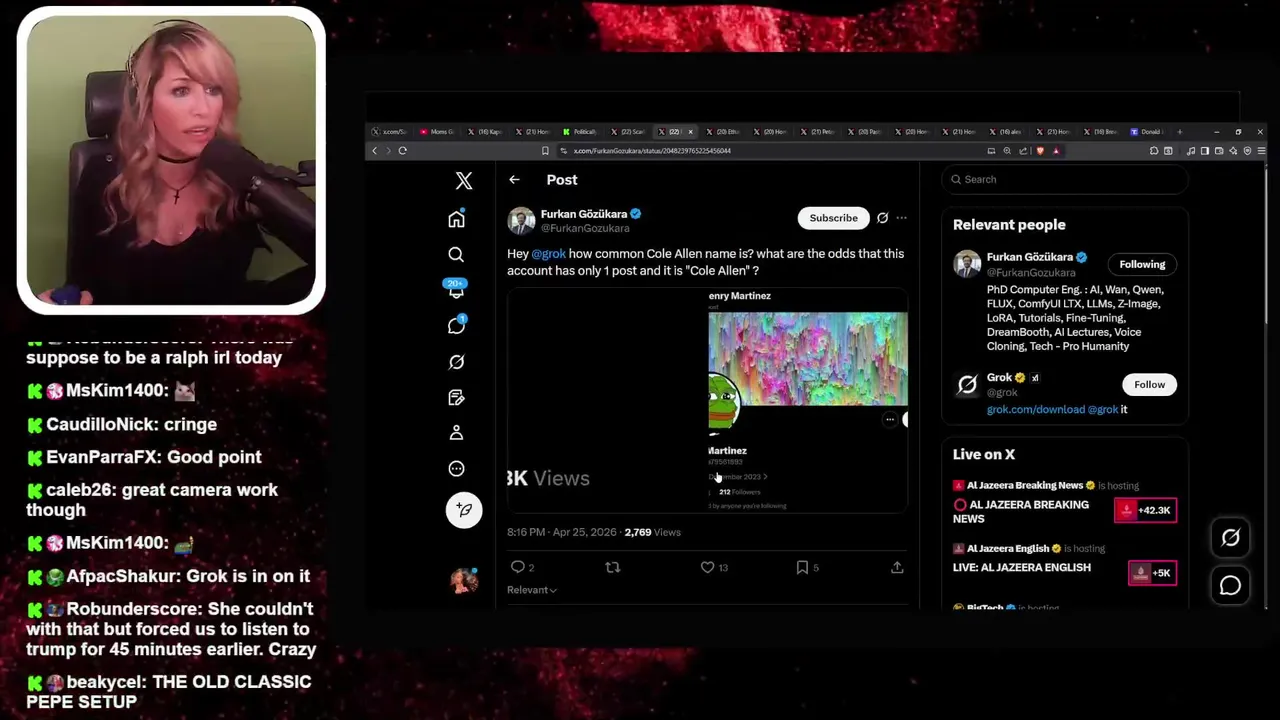Click chat message 'AfpacShakur: Grok is in on it'
Viewport: 1280px width, 720px height.
click(168, 576)
